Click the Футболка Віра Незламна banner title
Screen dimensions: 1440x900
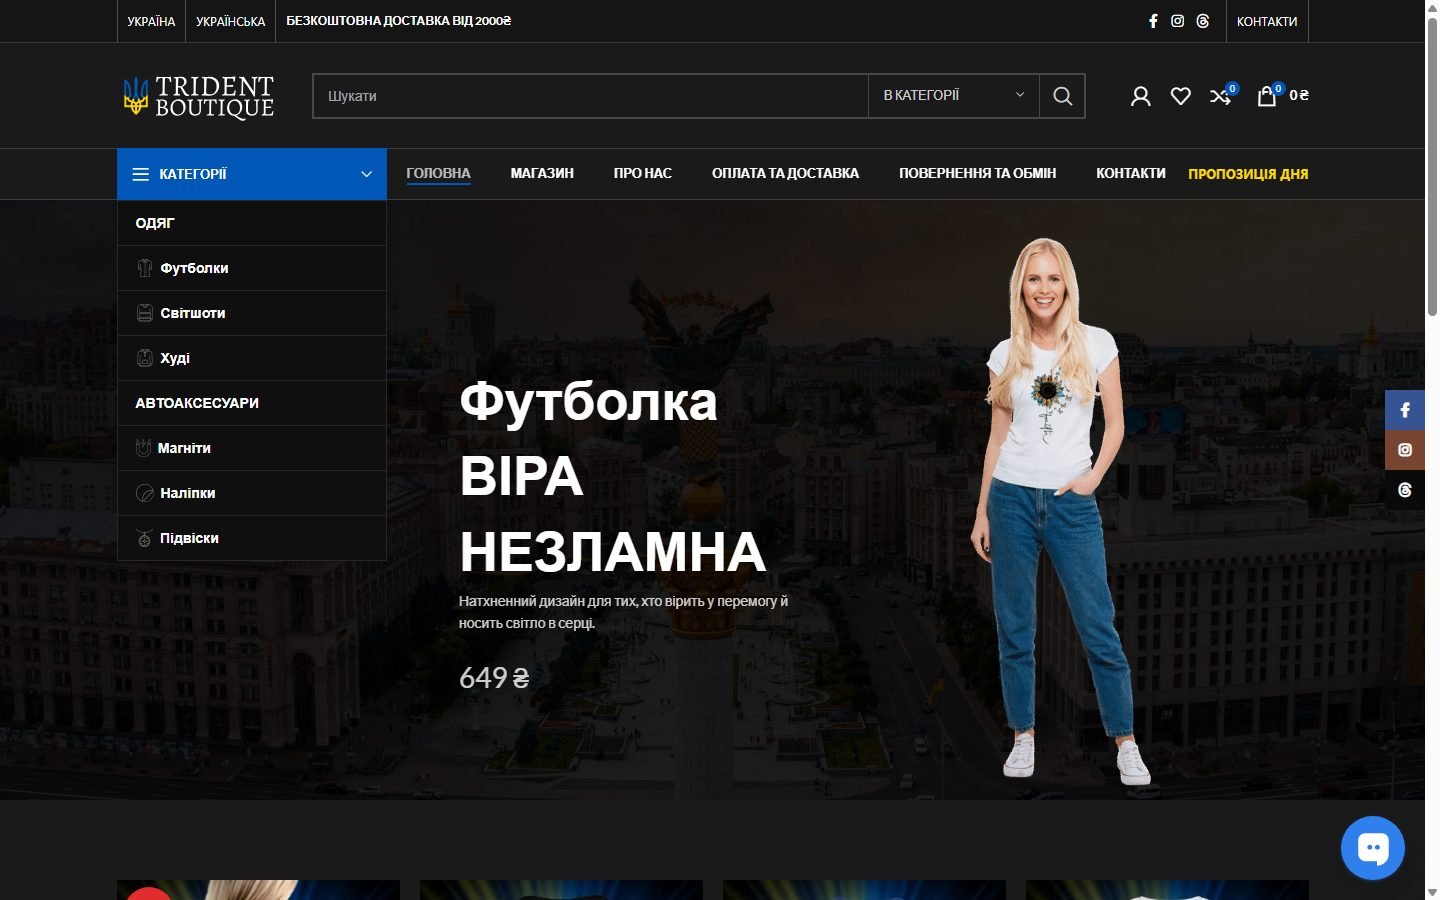pyautogui.click(x=612, y=477)
